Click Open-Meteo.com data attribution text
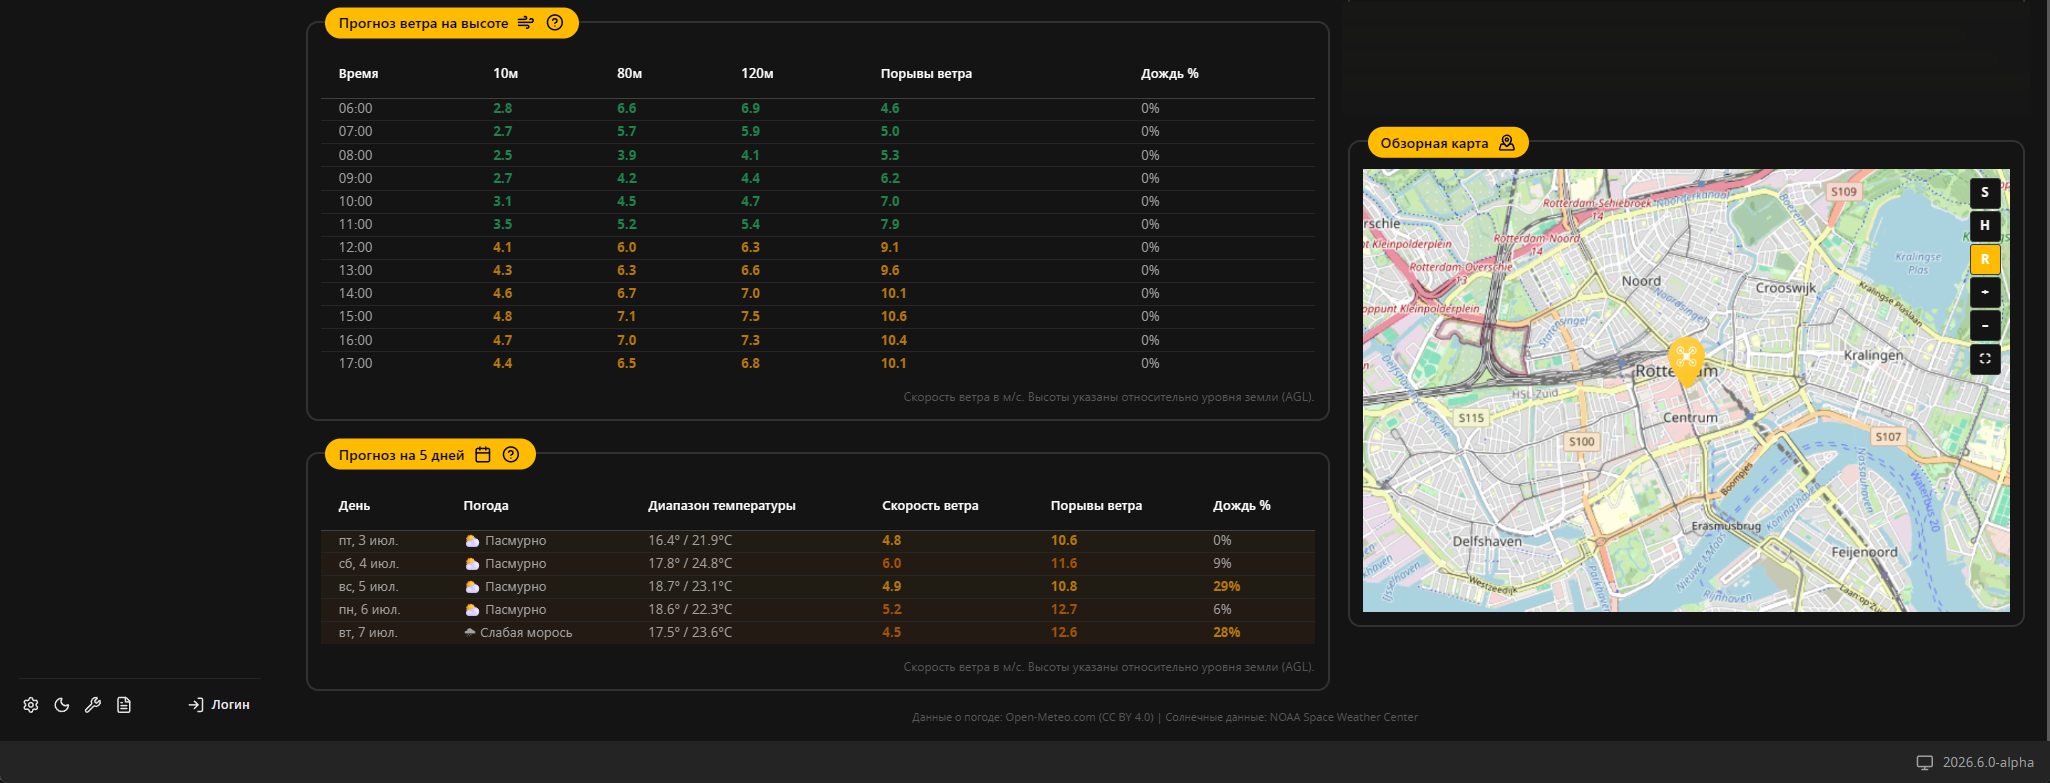Screen dimensions: 2050x783 (1050, 717)
